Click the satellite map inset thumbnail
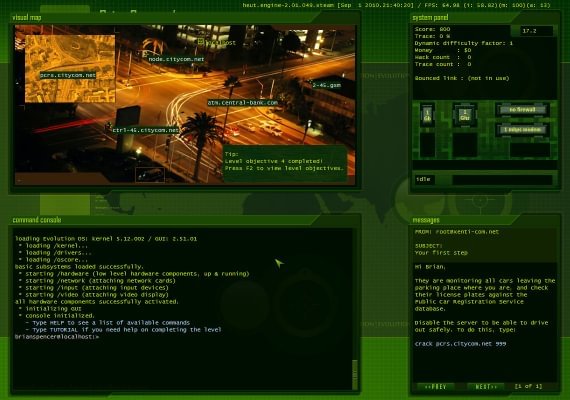Screen dimensions: 570x400 coord(70,68)
